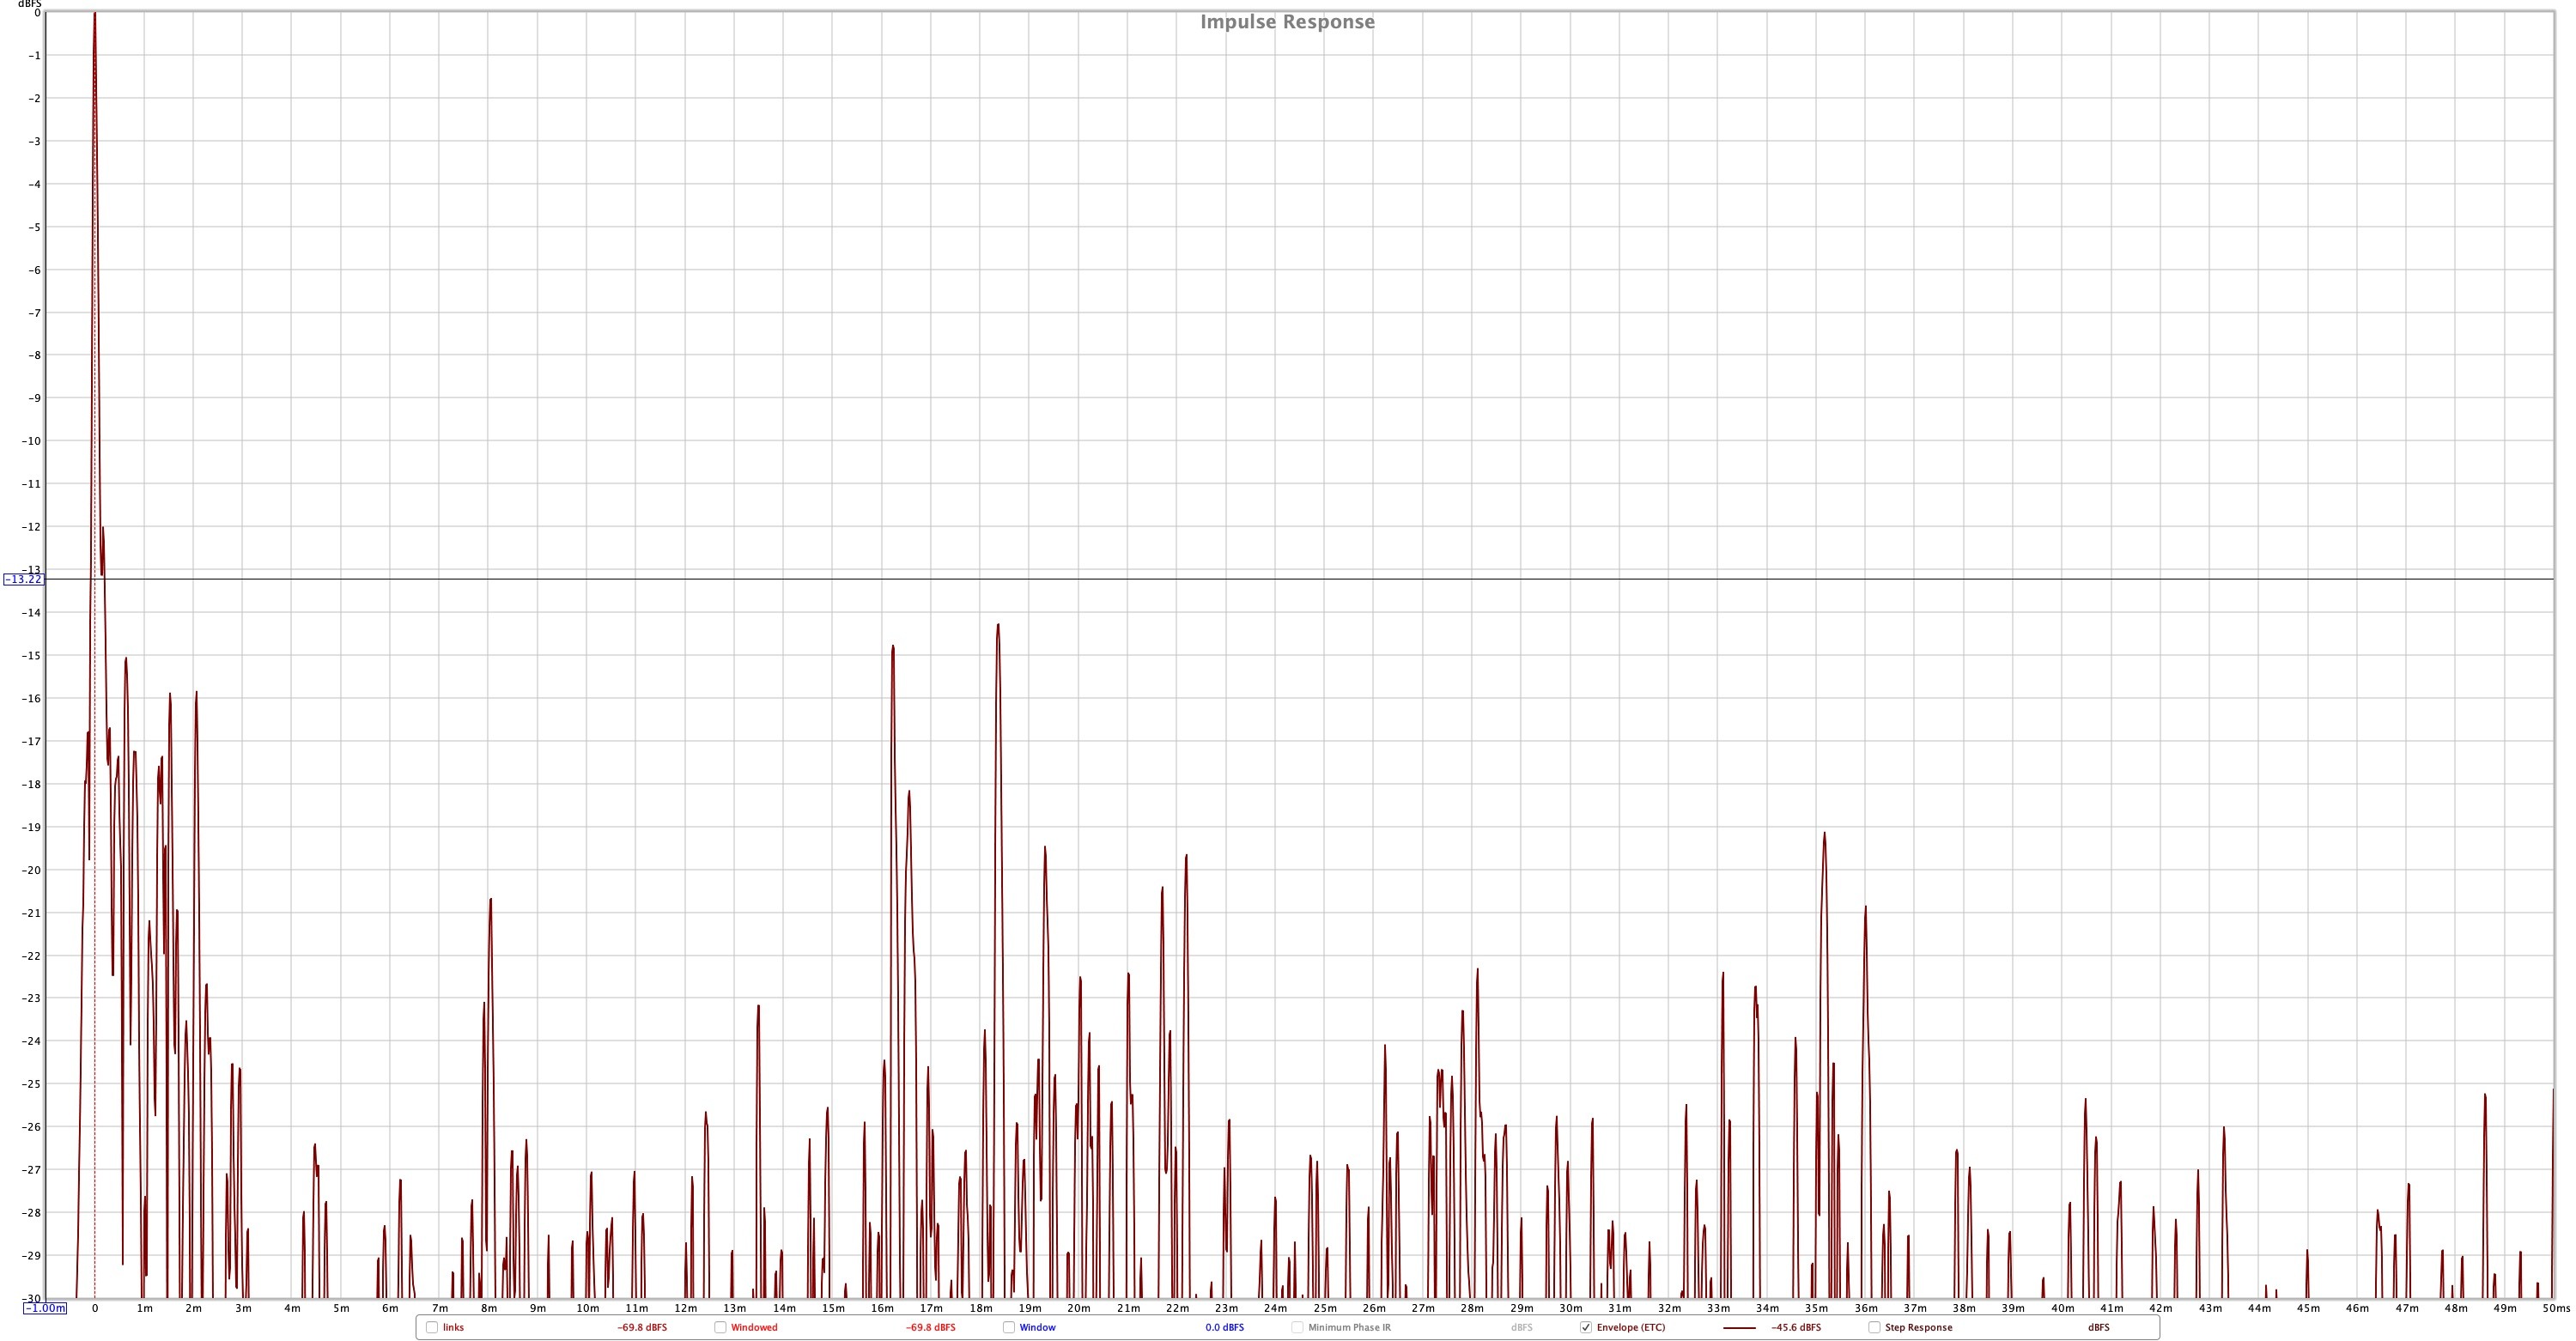Click the -20 label on the dBFS axis
This screenshot has height=1341, width=2576.
point(32,870)
